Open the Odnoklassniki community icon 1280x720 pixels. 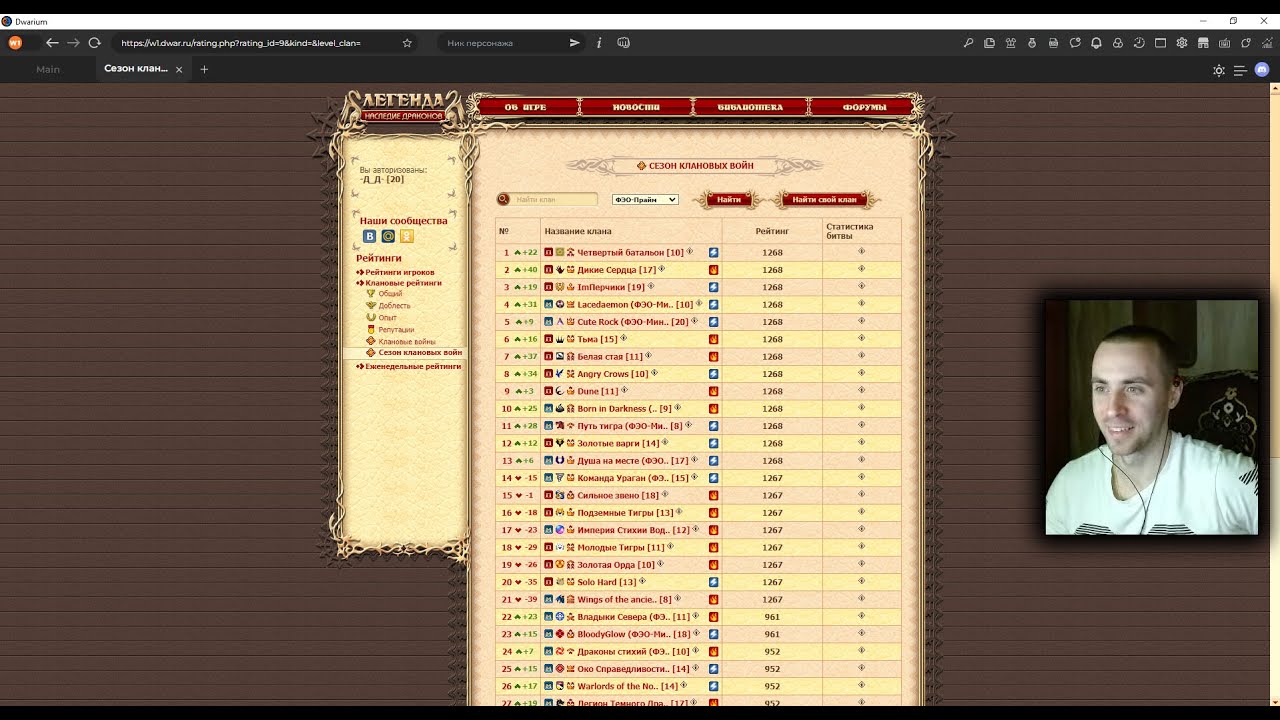pyautogui.click(x=407, y=236)
